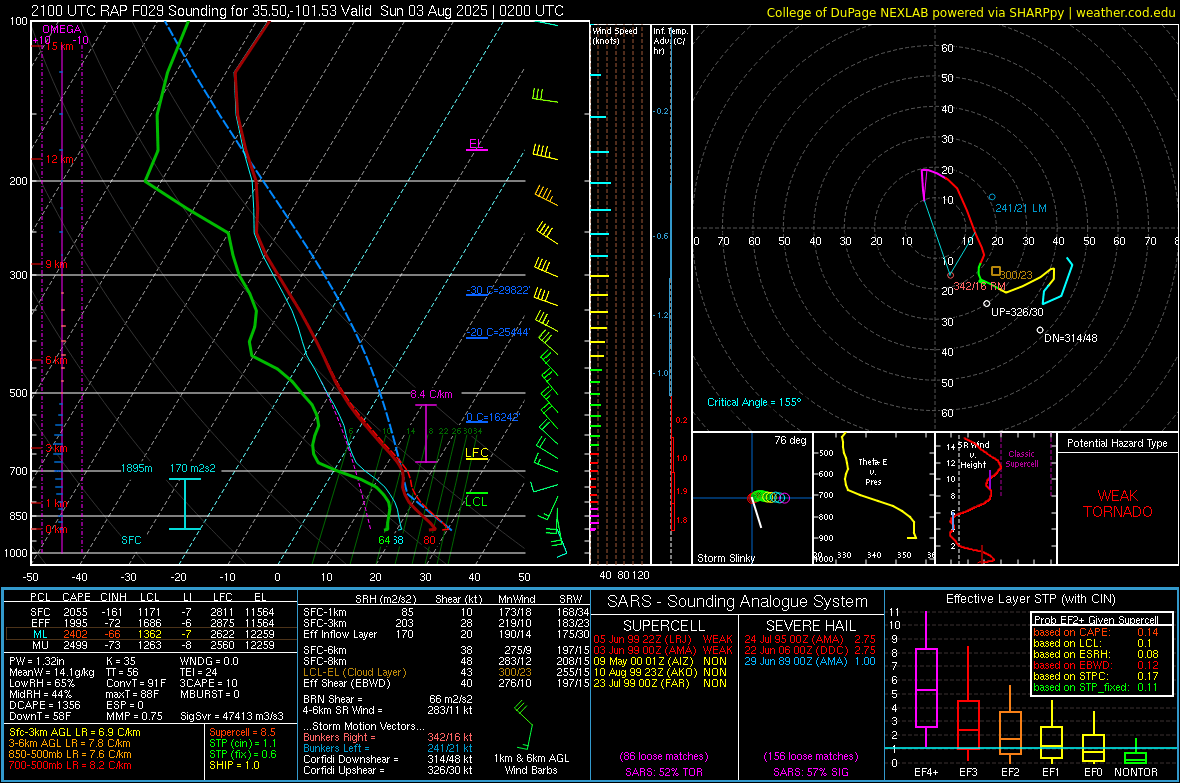Click the 'Classic Supercell' label
This screenshot has height=783, width=1180.
pyautogui.click(x=1021, y=459)
